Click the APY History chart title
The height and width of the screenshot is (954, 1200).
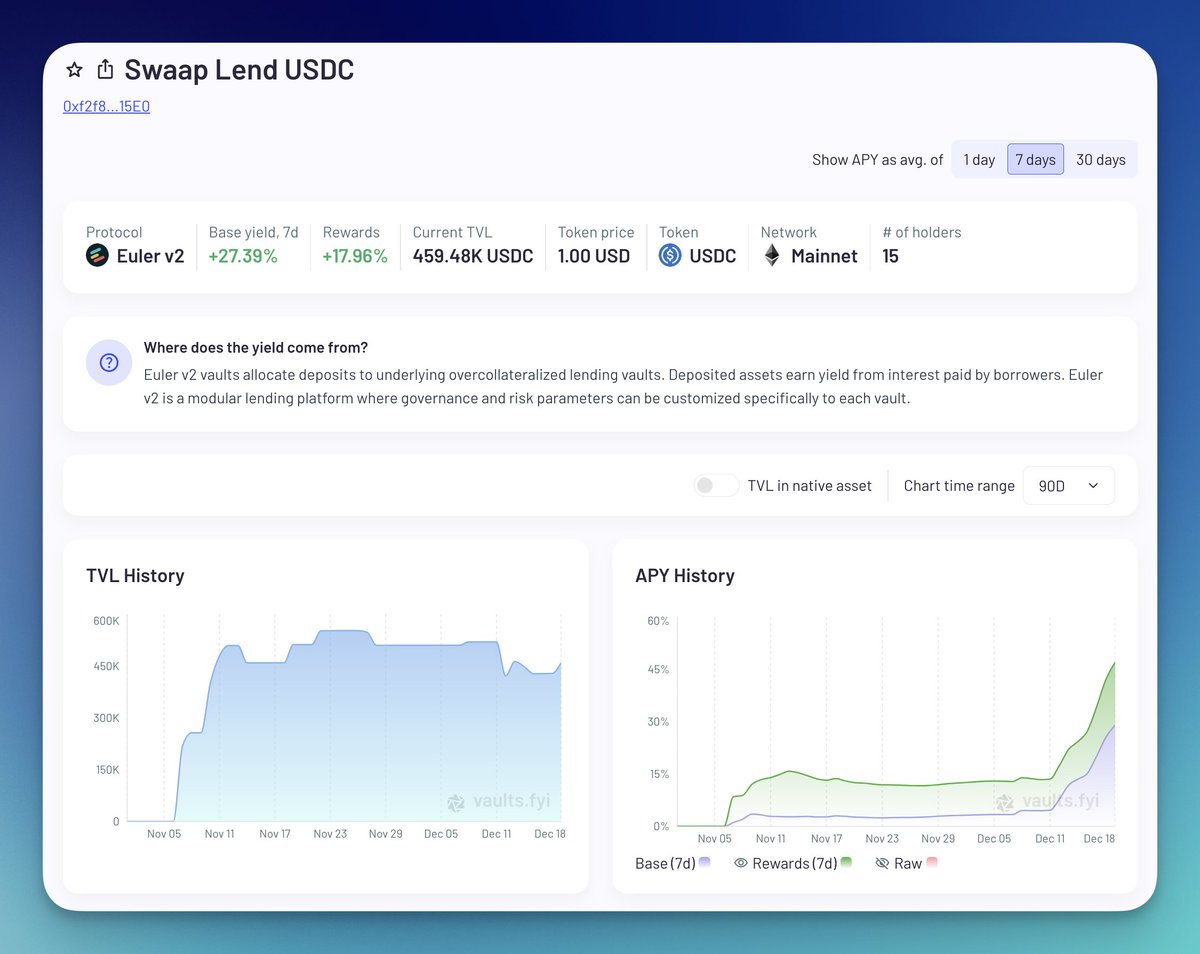coord(685,576)
